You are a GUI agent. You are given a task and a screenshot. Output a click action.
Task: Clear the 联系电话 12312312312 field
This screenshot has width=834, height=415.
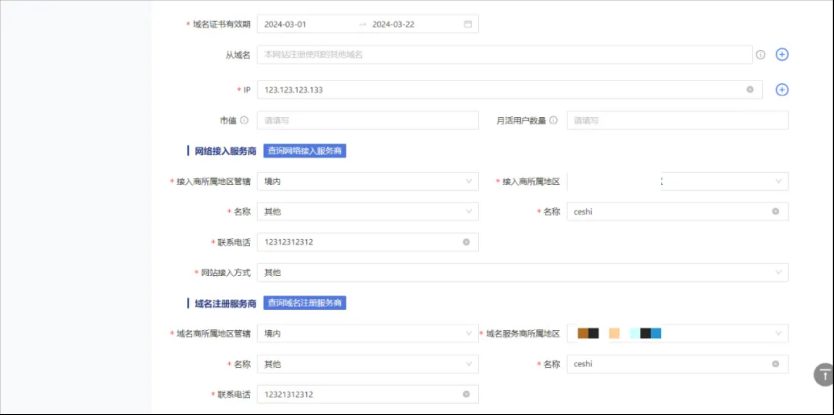[x=466, y=242]
